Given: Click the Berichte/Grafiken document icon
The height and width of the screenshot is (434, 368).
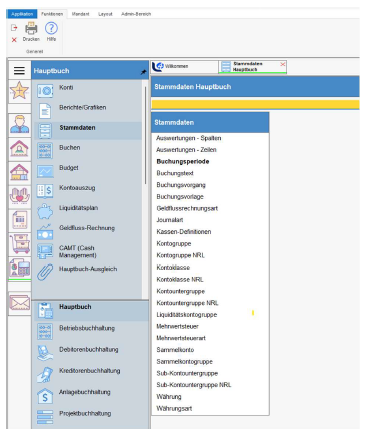Looking at the screenshot, I should coord(45,111).
